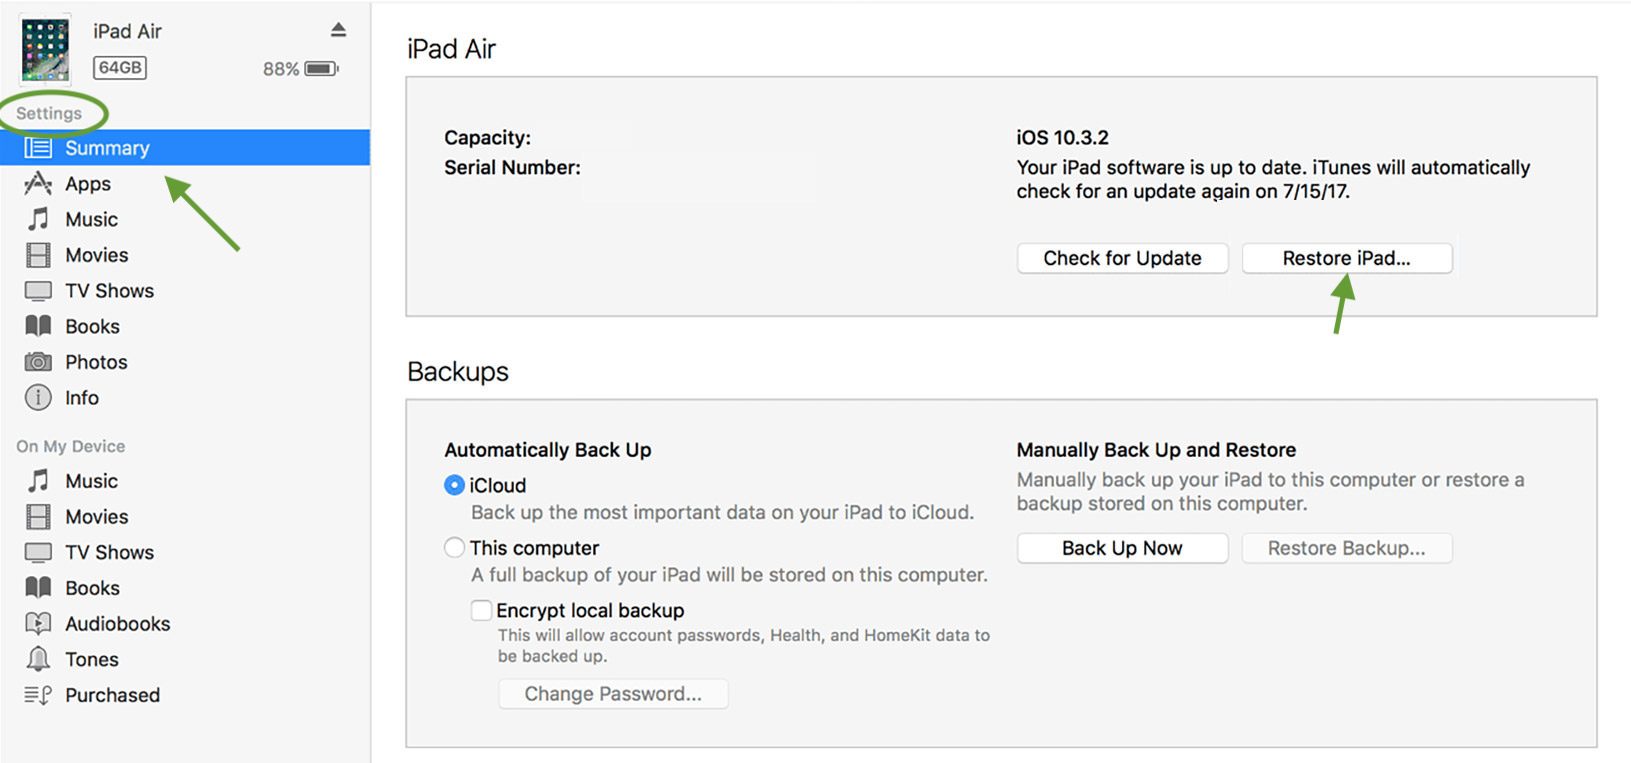Click the iPad Air device thumbnail

(x=45, y=48)
